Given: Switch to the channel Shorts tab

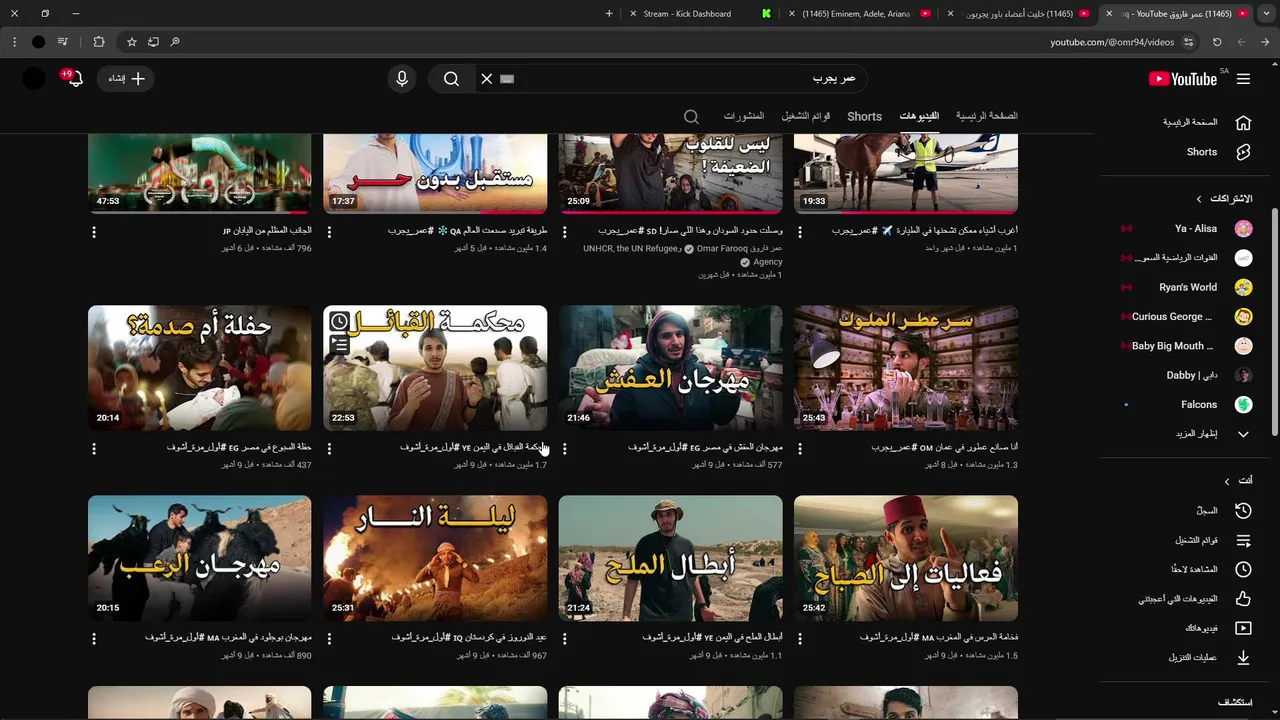Looking at the screenshot, I should click(864, 117).
